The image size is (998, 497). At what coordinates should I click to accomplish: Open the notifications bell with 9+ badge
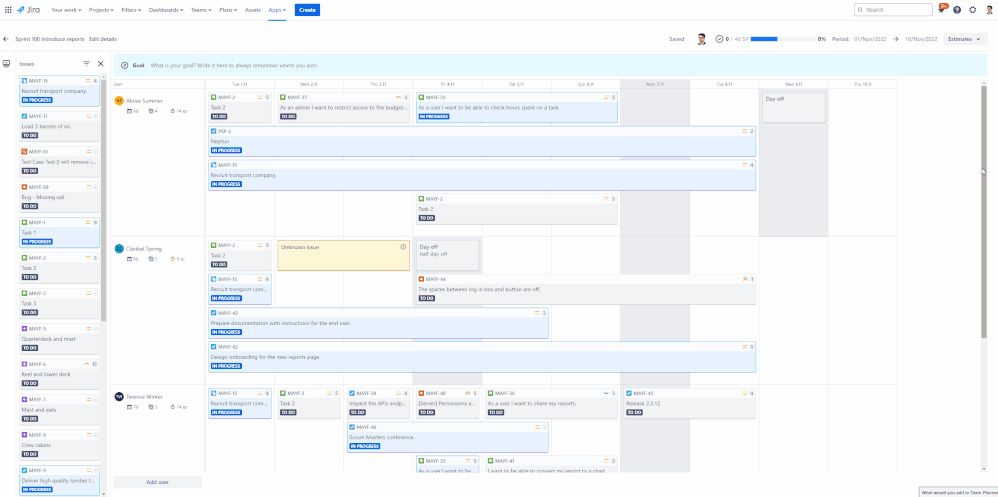(x=941, y=10)
